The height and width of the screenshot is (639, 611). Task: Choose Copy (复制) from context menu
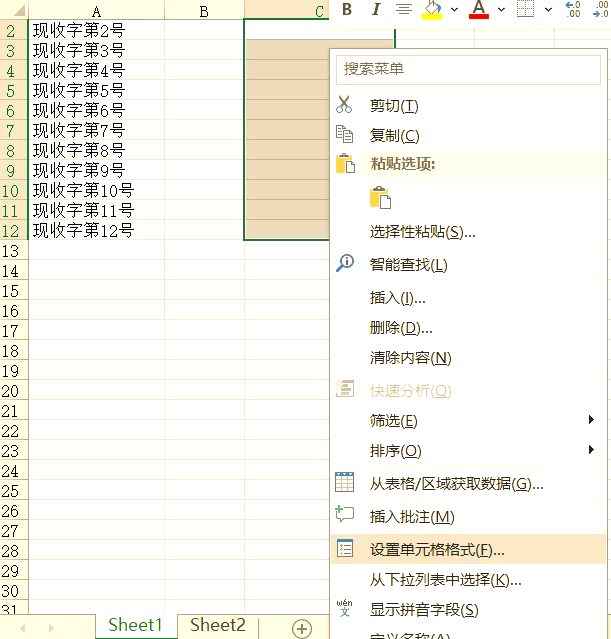[468, 136]
